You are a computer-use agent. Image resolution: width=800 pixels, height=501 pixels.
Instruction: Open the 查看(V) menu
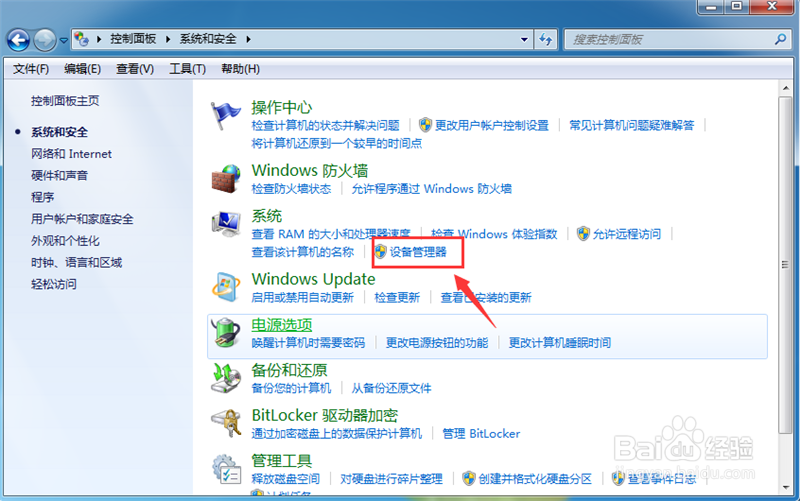(x=135, y=69)
